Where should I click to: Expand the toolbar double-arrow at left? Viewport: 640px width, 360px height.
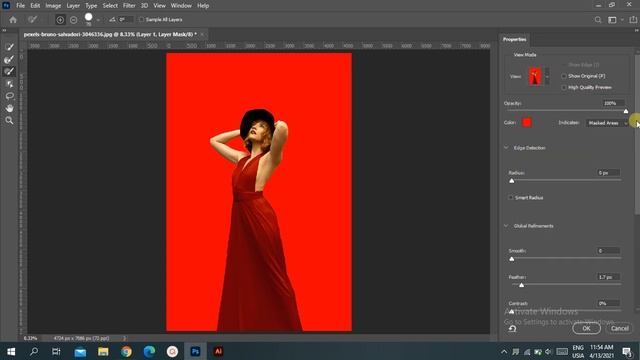pos(4,30)
